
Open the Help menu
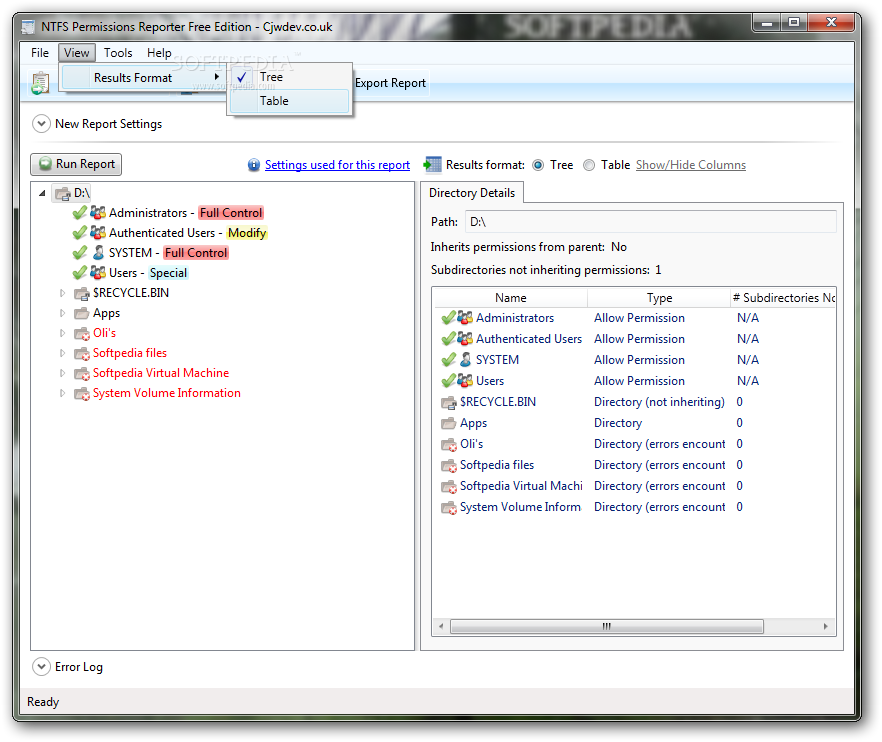(159, 53)
